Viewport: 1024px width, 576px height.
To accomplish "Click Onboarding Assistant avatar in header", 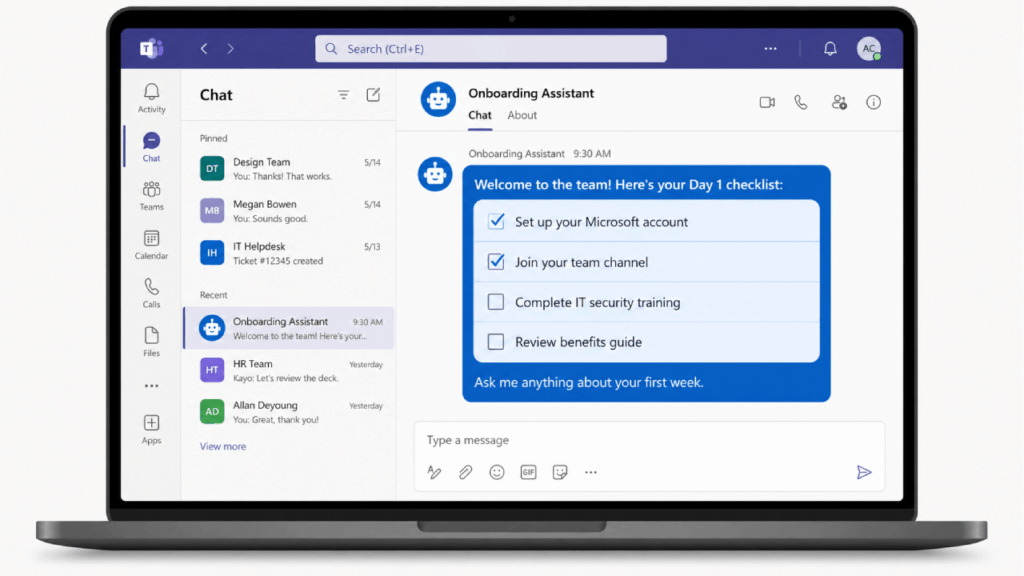I will 438,100.
